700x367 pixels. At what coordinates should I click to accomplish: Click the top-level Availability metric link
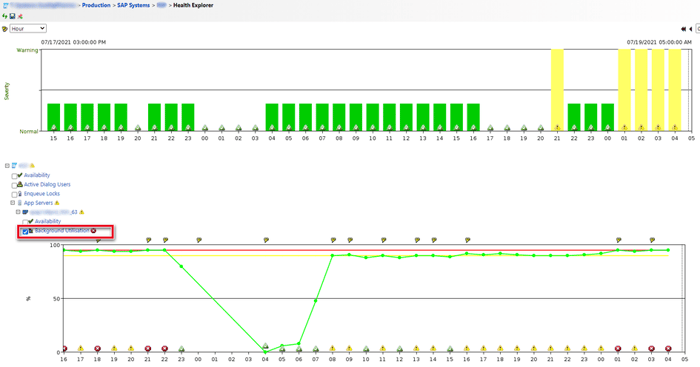(37, 175)
